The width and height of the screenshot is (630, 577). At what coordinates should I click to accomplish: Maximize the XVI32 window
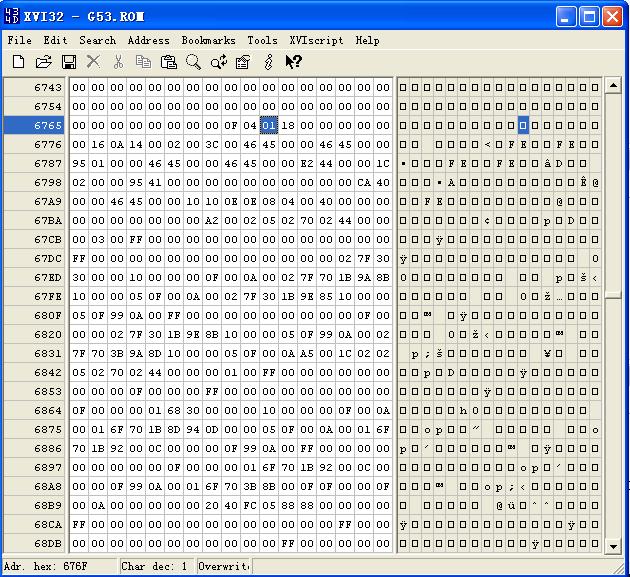coord(589,17)
